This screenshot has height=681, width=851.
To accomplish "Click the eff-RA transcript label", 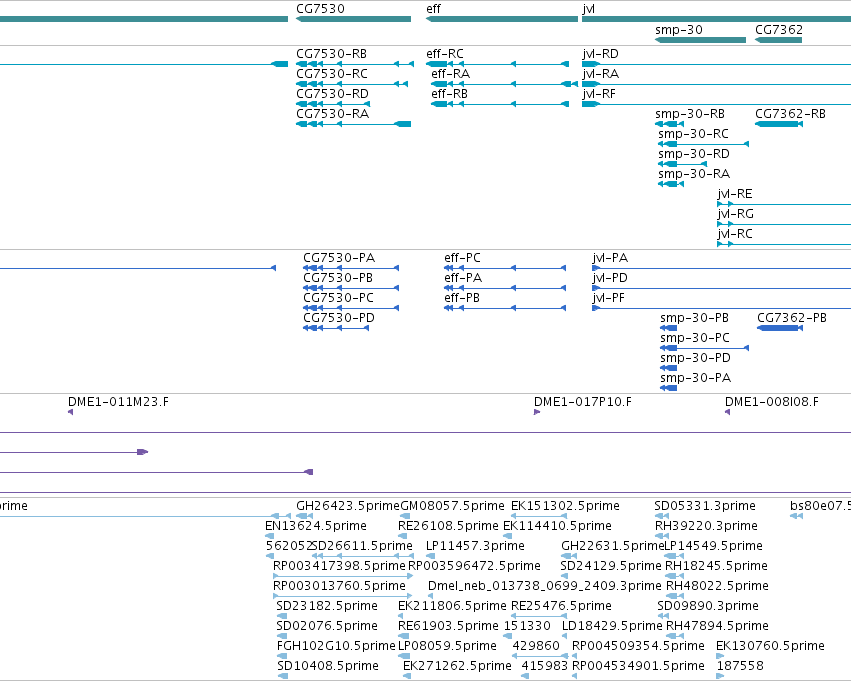I will point(450,74).
